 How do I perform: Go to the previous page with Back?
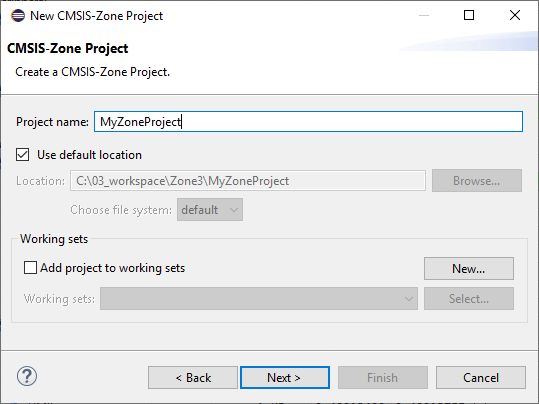click(193, 378)
